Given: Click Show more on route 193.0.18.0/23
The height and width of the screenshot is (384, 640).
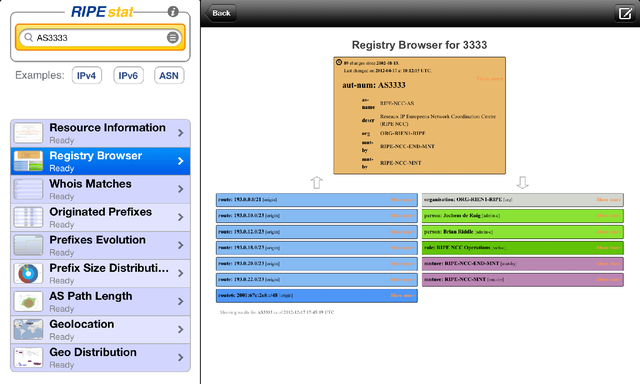Looking at the screenshot, I should click(x=402, y=247).
